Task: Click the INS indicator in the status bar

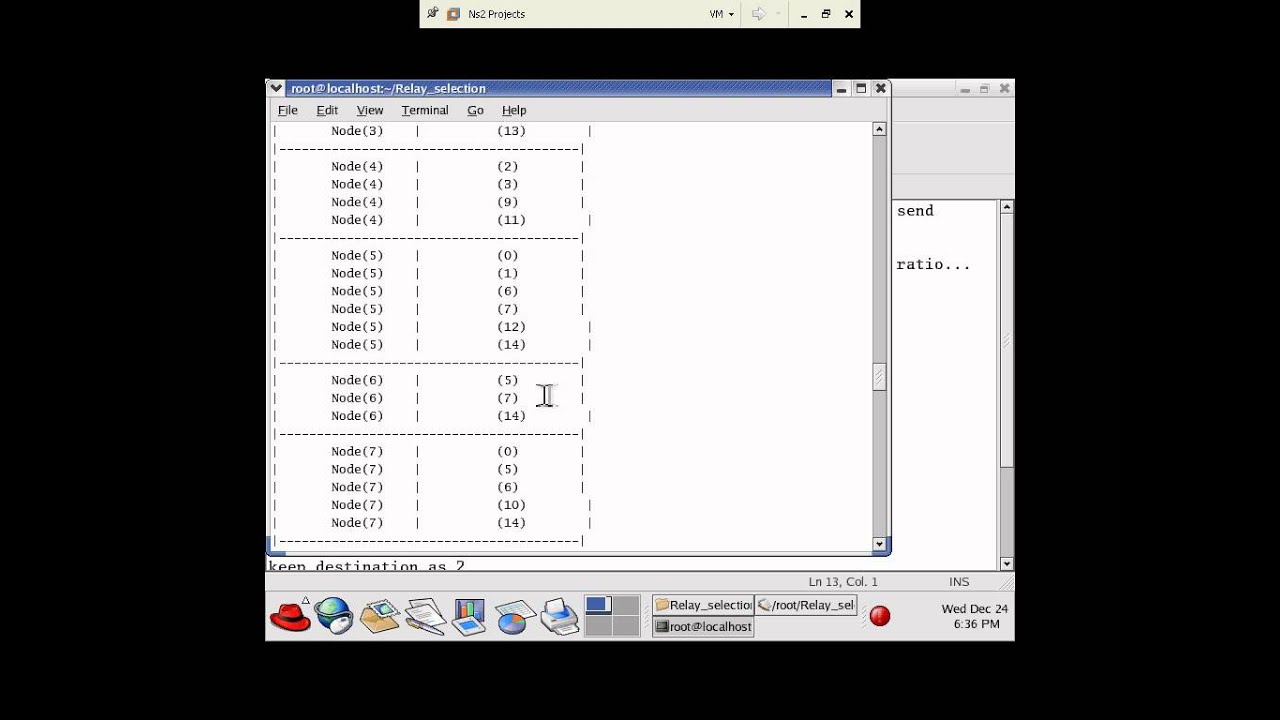Action: [959, 582]
